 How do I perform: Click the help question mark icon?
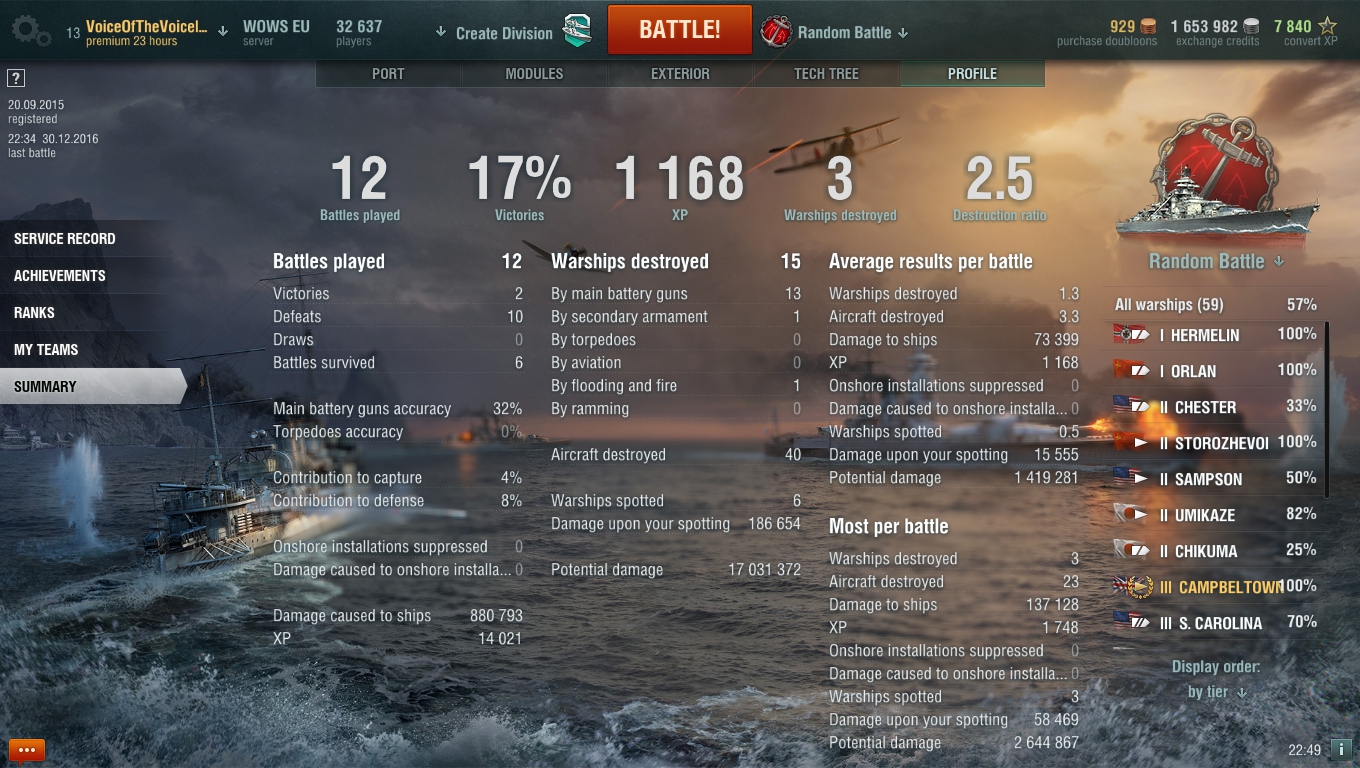coord(15,78)
